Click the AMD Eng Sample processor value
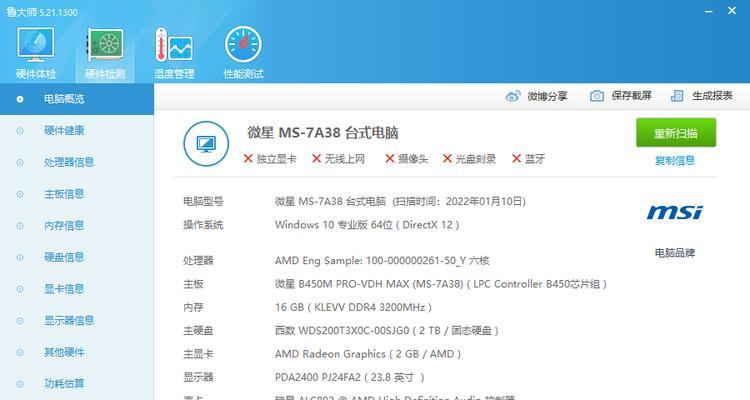The height and width of the screenshot is (400, 750). tap(382, 261)
